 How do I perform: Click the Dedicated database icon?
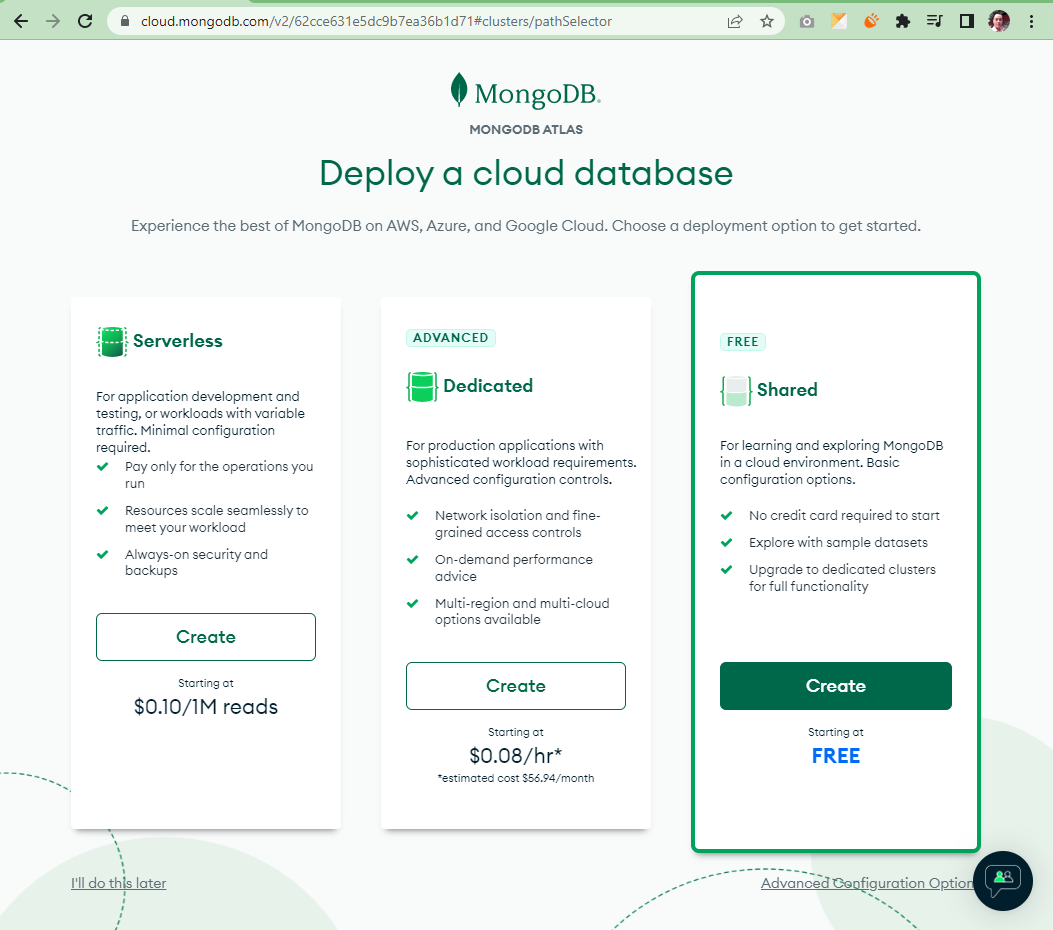point(422,387)
